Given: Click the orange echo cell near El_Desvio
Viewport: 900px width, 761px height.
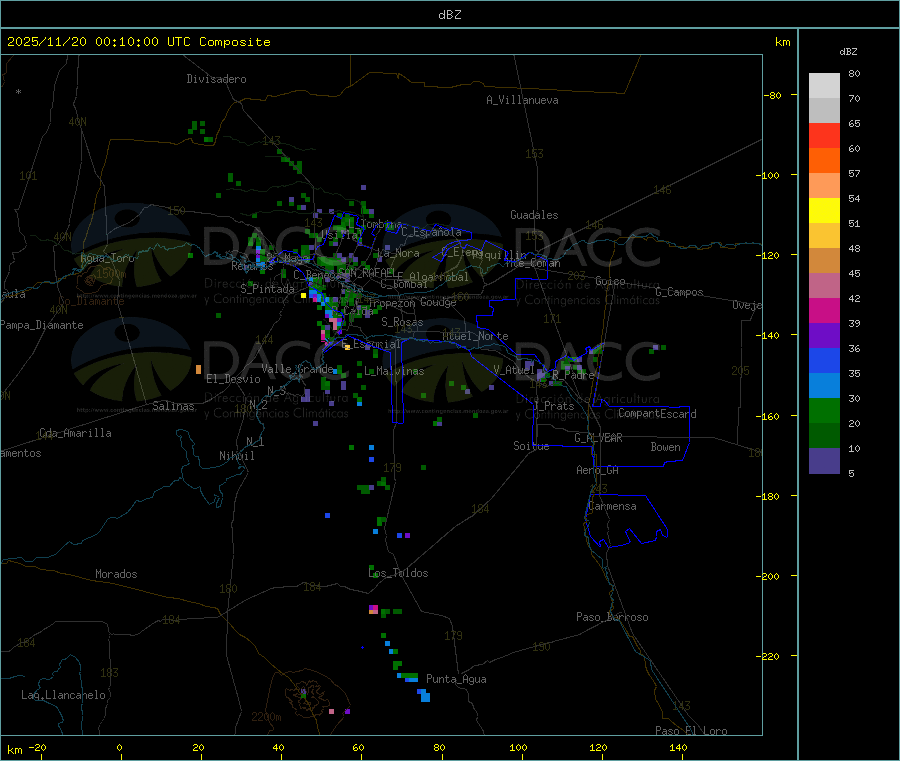Looking at the screenshot, I should tap(199, 369).
